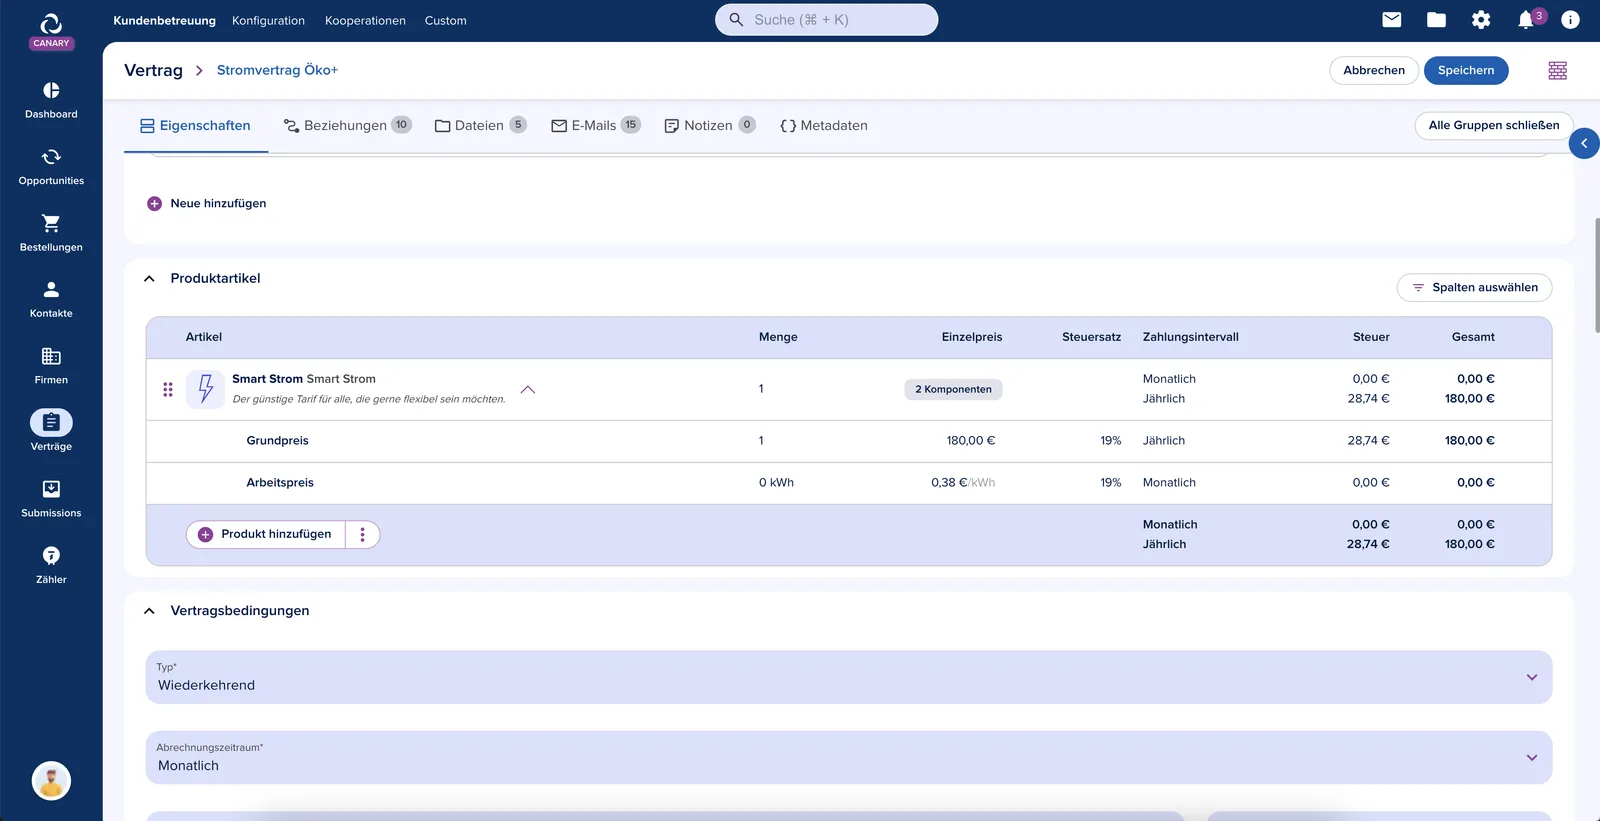Open the folder icon in header
Screen dimensions: 1600x821
coord(1436,19)
